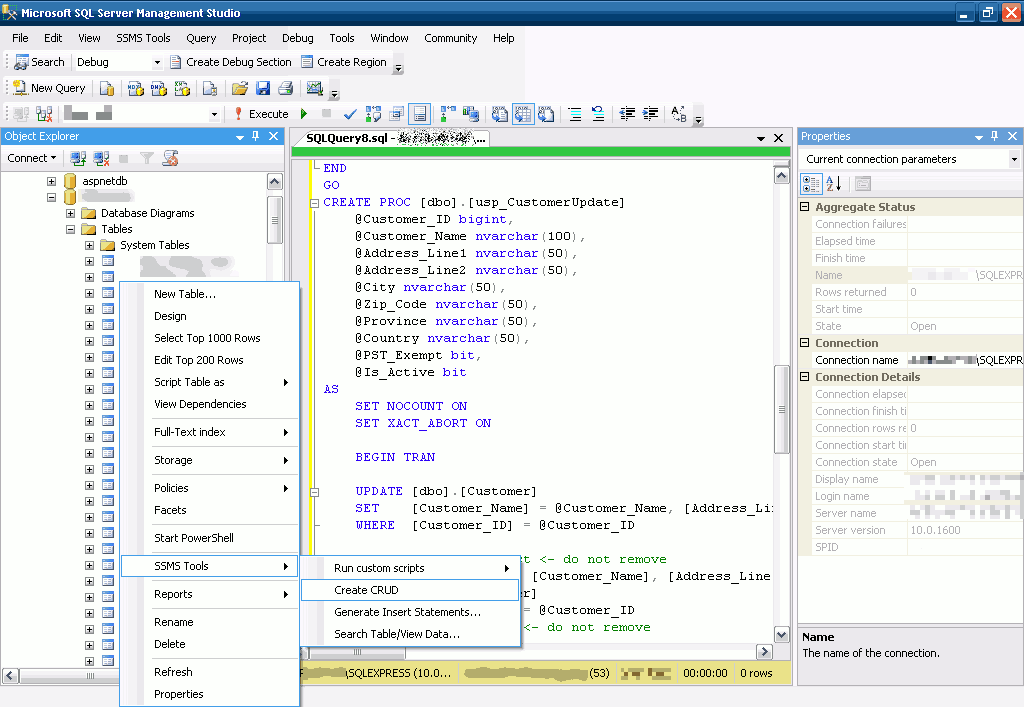The width and height of the screenshot is (1024, 707).
Task: Toggle Include Actual Execution Plan icon
Action: pyautogui.click(x=447, y=114)
